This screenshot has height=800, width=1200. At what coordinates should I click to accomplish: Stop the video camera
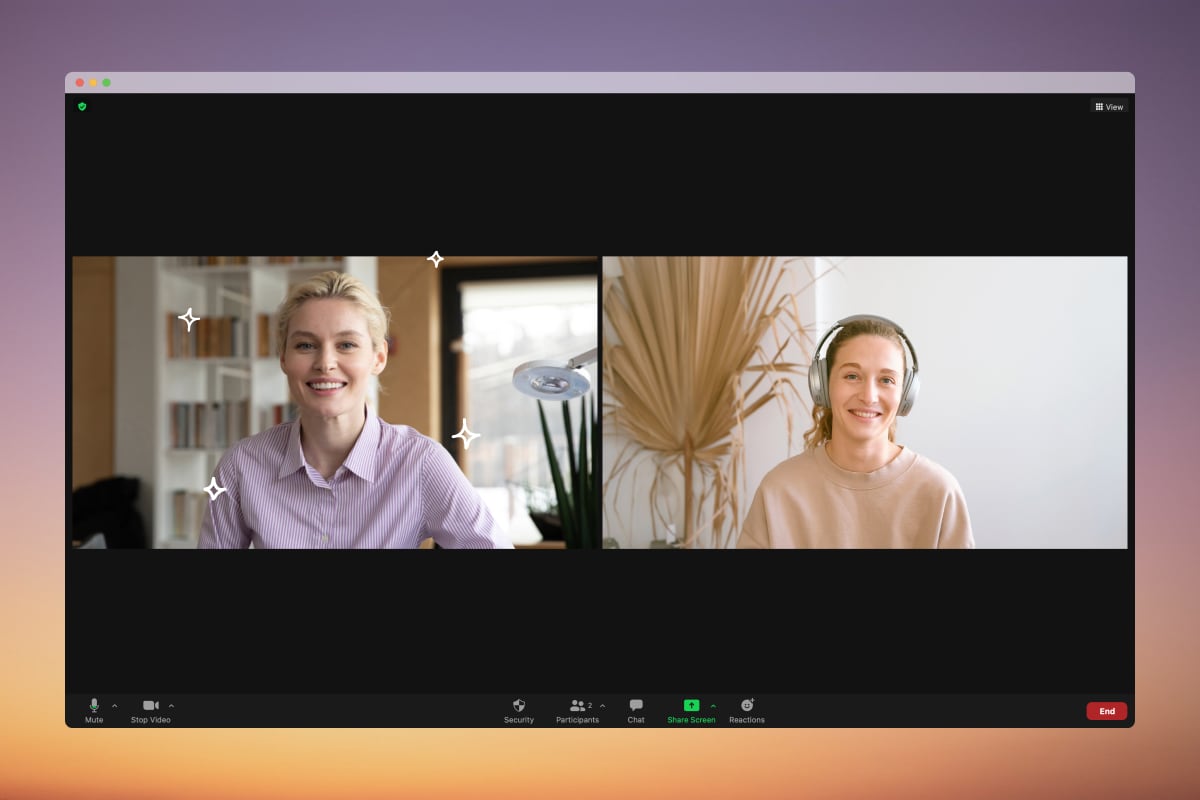point(151,711)
